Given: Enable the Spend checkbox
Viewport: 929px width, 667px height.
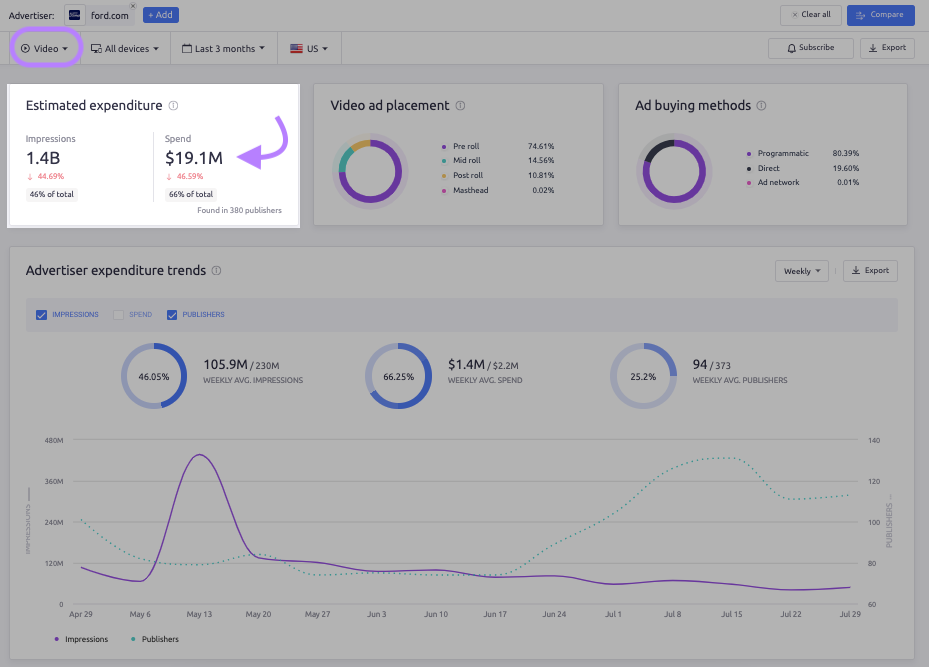Looking at the screenshot, I should click(x=119, y=314).
